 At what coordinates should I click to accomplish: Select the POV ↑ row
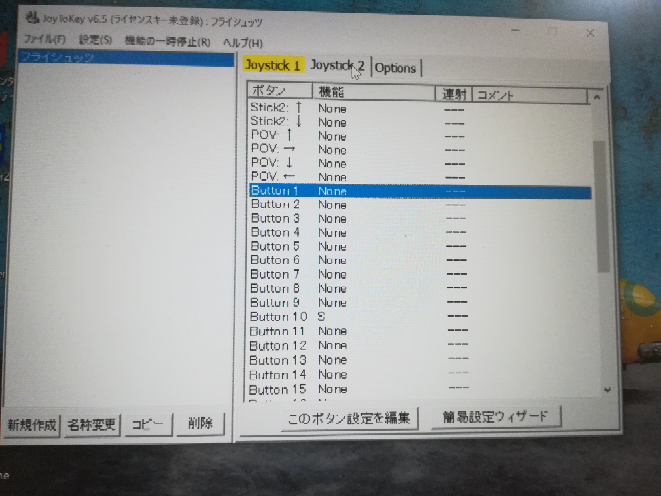pyautogui.click(x=419, y=136)
